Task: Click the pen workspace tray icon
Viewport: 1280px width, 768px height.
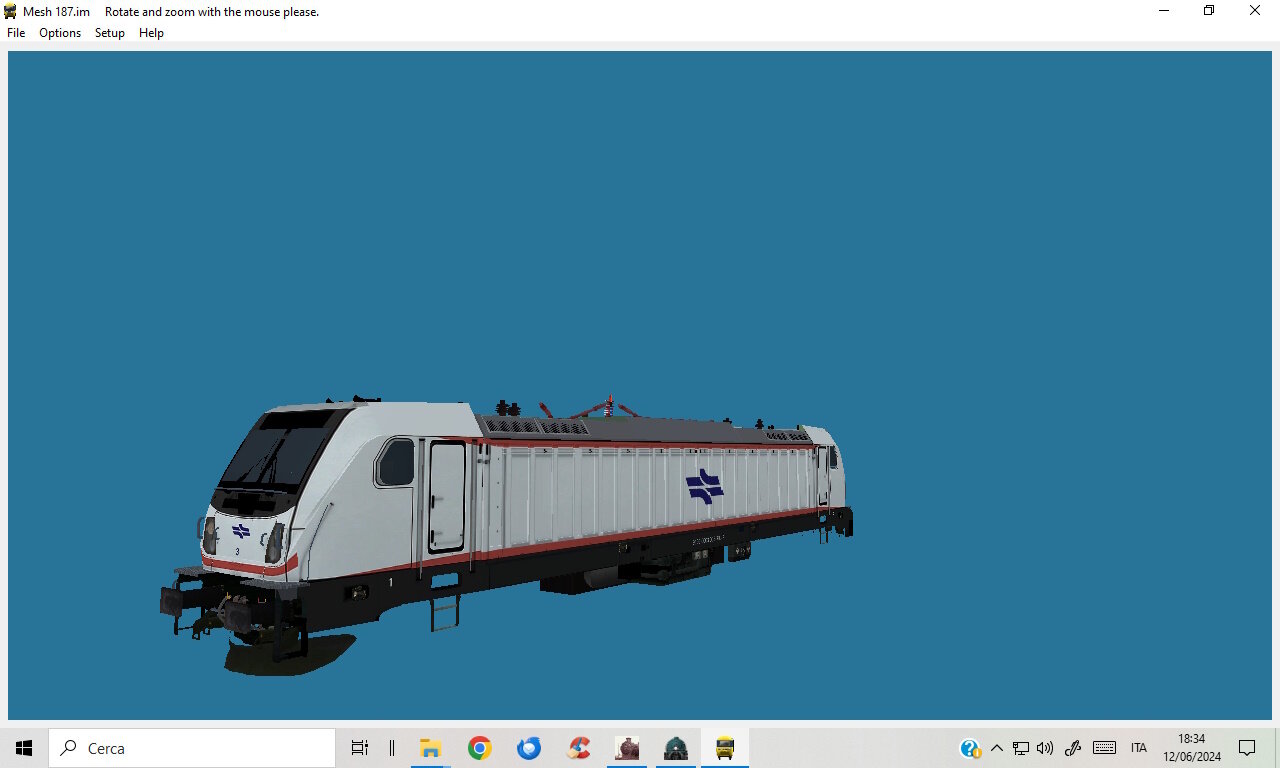Action: pos(1074,748)
